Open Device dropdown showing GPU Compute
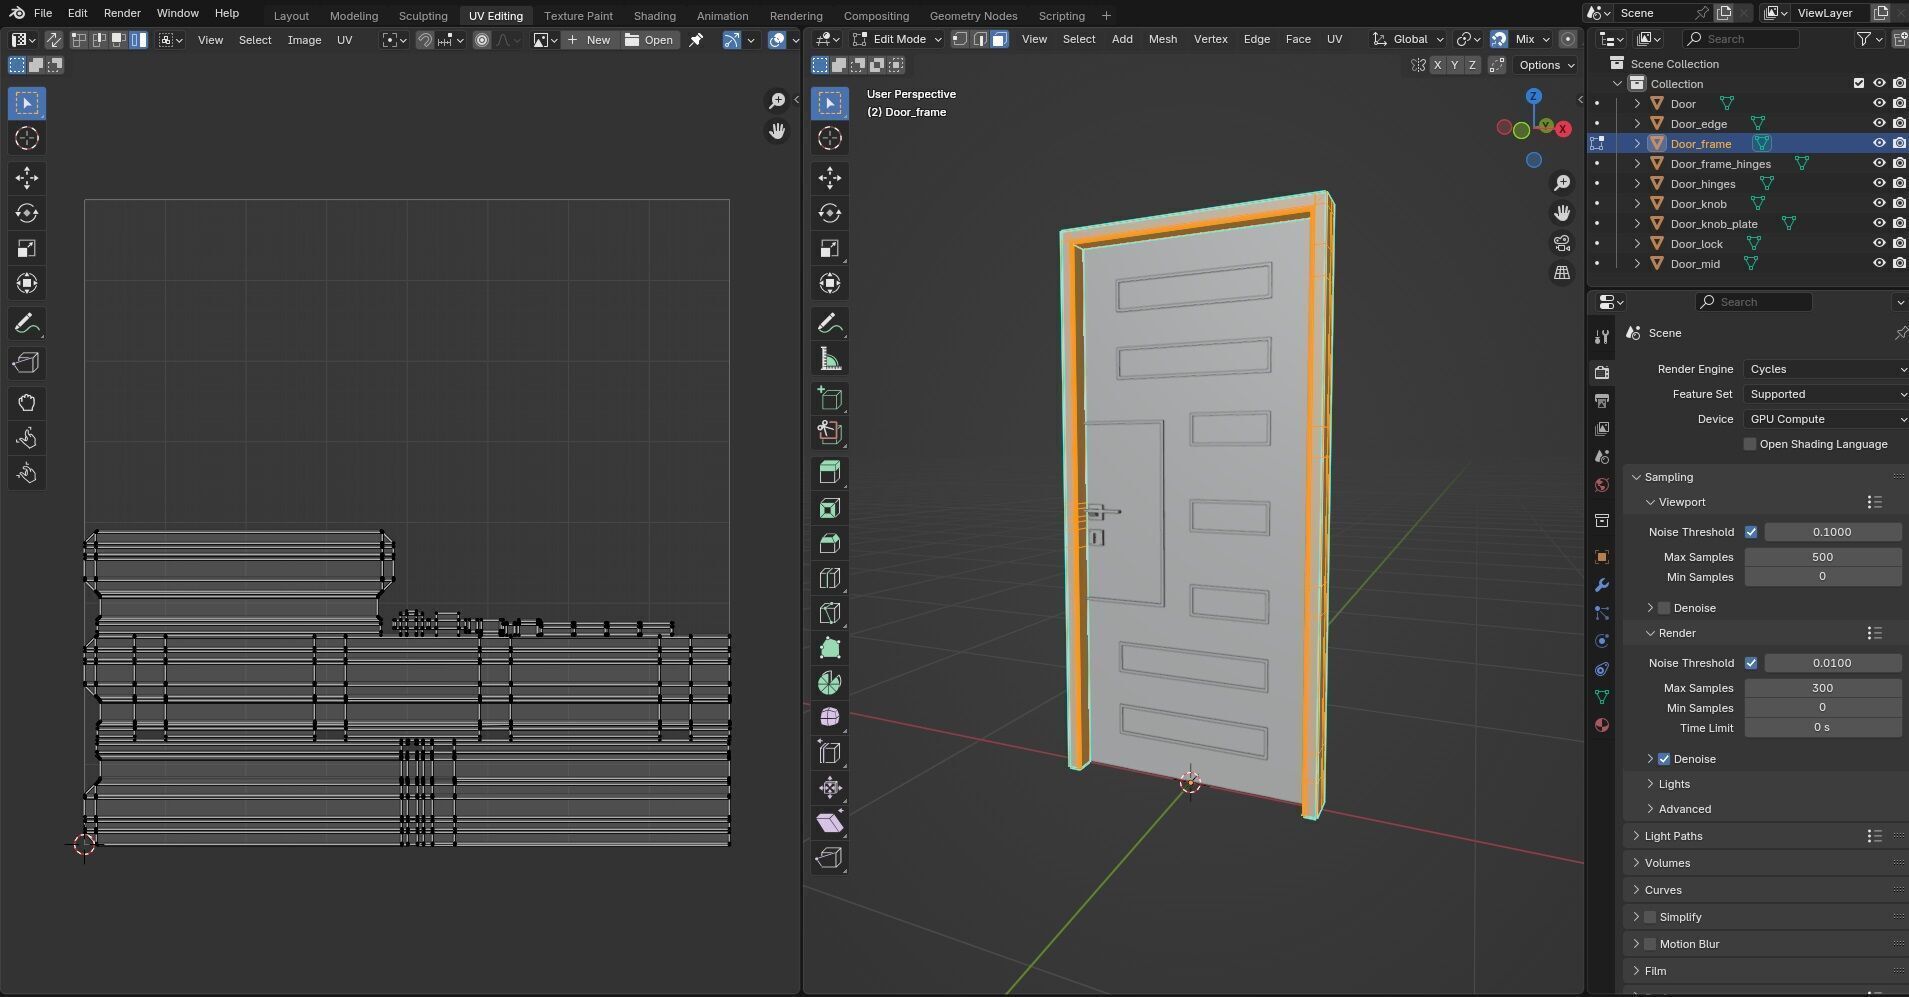This screenshot has width=1909, height=997. coord(1825,419)
